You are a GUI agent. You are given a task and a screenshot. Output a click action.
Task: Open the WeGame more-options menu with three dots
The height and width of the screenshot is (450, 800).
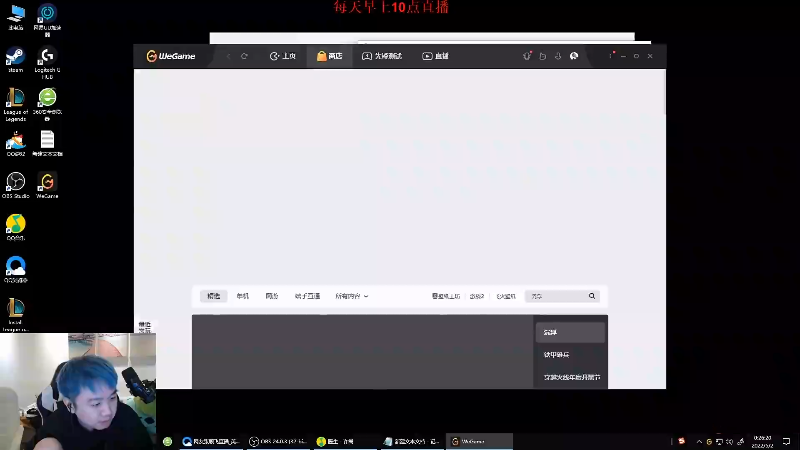611,56
